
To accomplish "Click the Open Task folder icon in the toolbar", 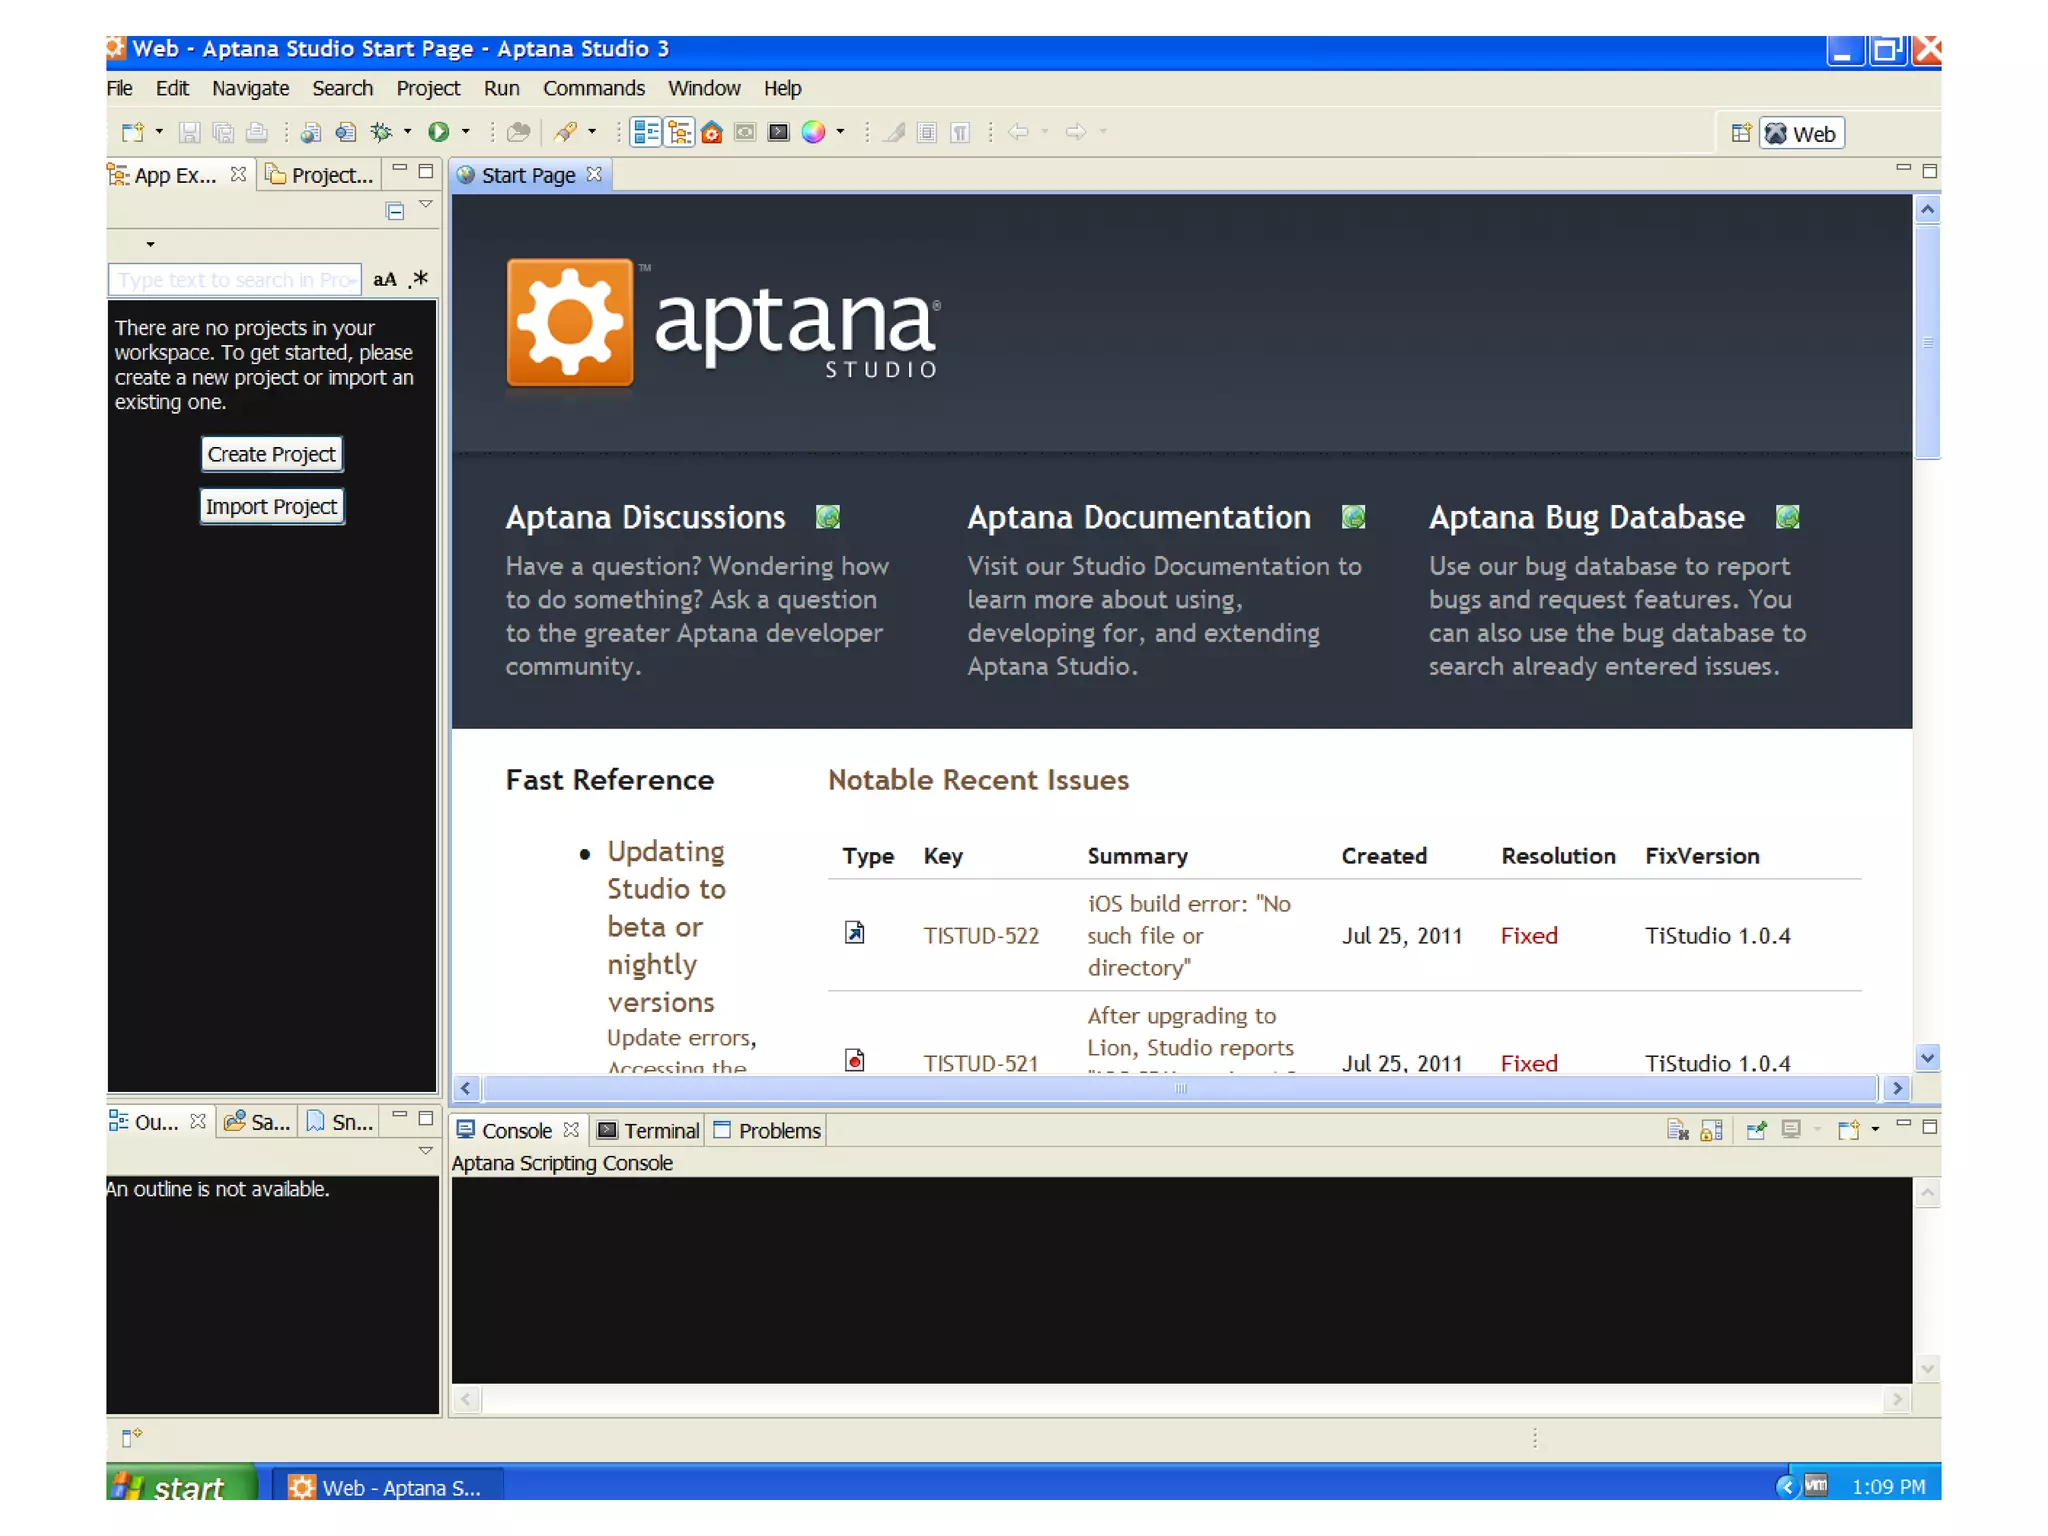I will point(518,132).
